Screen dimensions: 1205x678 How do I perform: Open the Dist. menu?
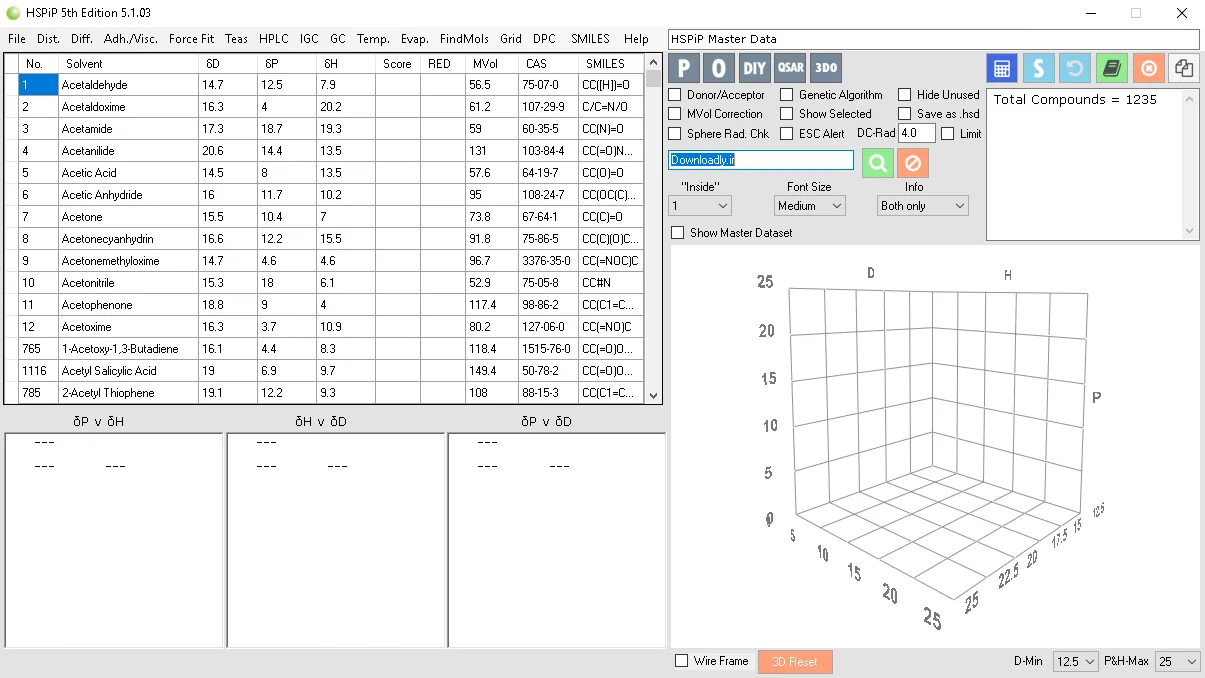point(48,39)
